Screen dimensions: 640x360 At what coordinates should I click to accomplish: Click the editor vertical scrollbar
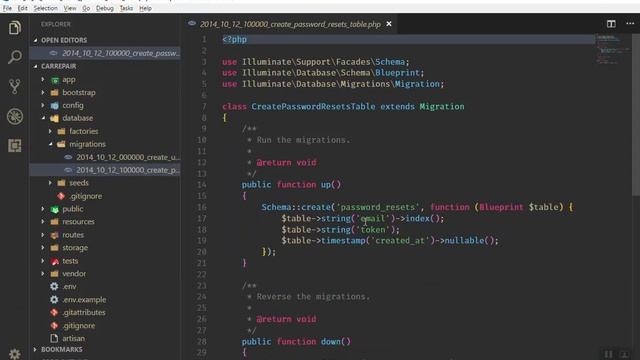pyautogui.click(x=636, y=114)
